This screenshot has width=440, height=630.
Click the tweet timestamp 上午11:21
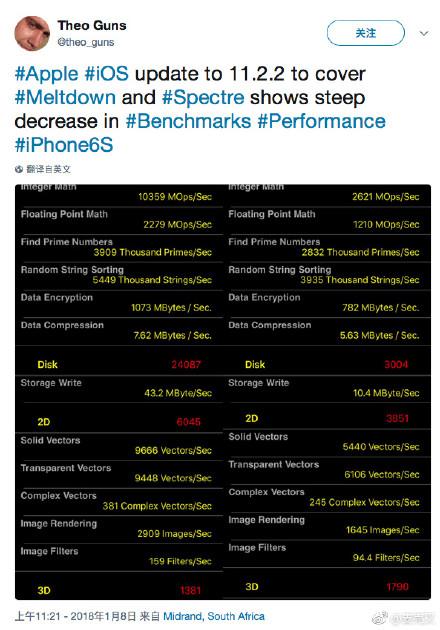coord(40,616)
